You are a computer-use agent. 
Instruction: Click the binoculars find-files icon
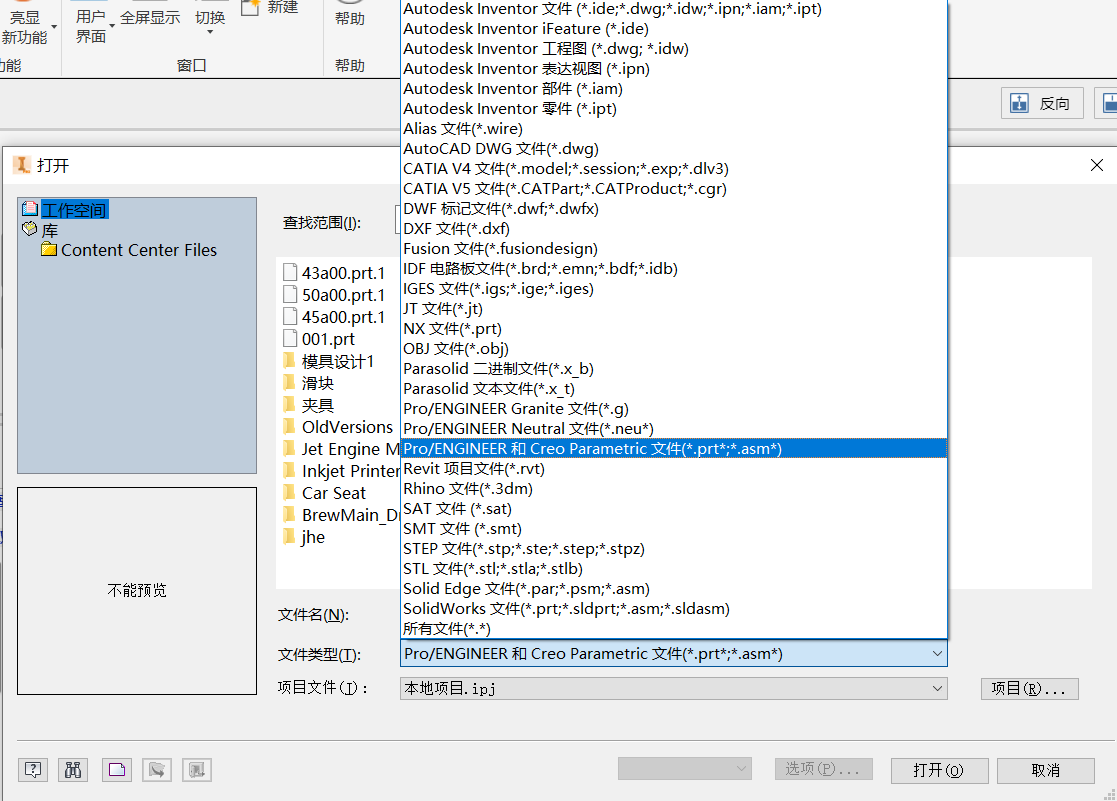click(73, 770)
